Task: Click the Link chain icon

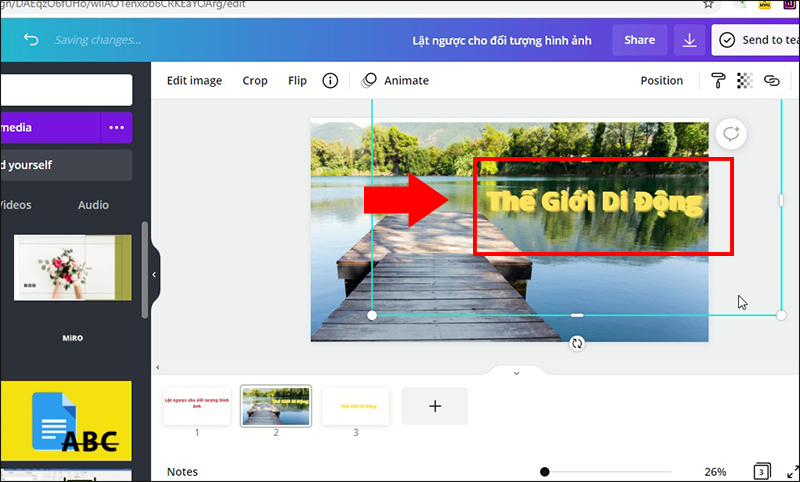Action: (x=772, y=81)
